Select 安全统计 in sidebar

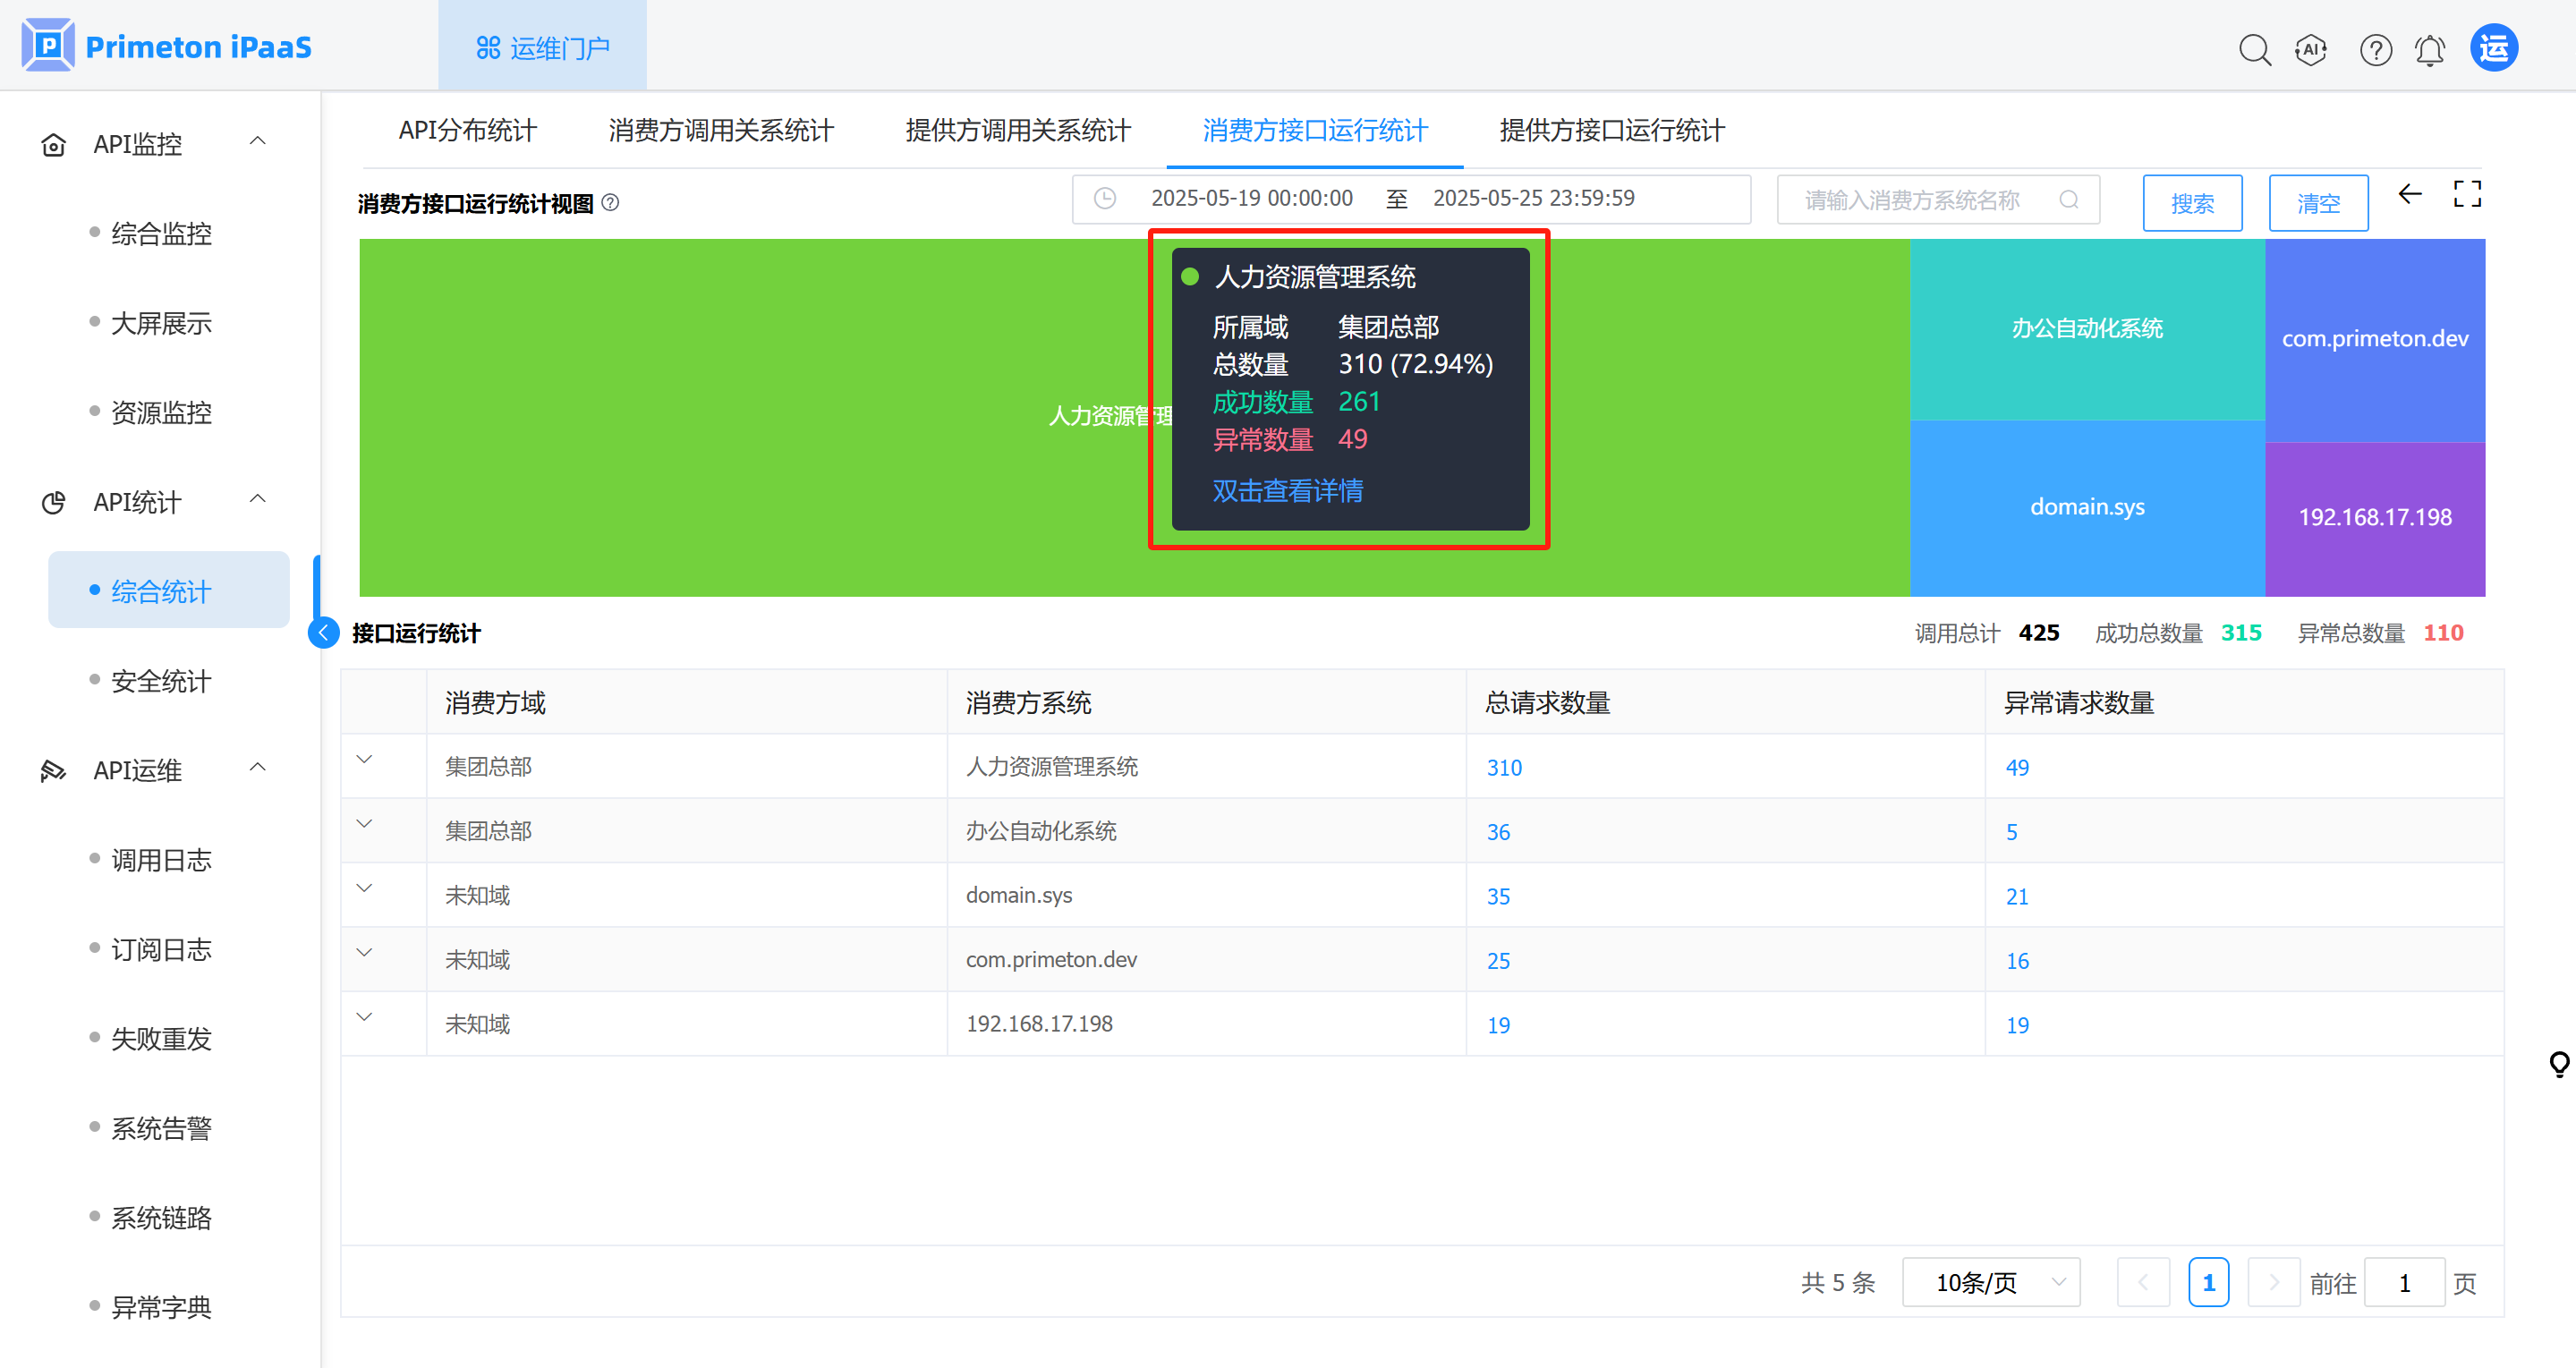tap(161, 681)
